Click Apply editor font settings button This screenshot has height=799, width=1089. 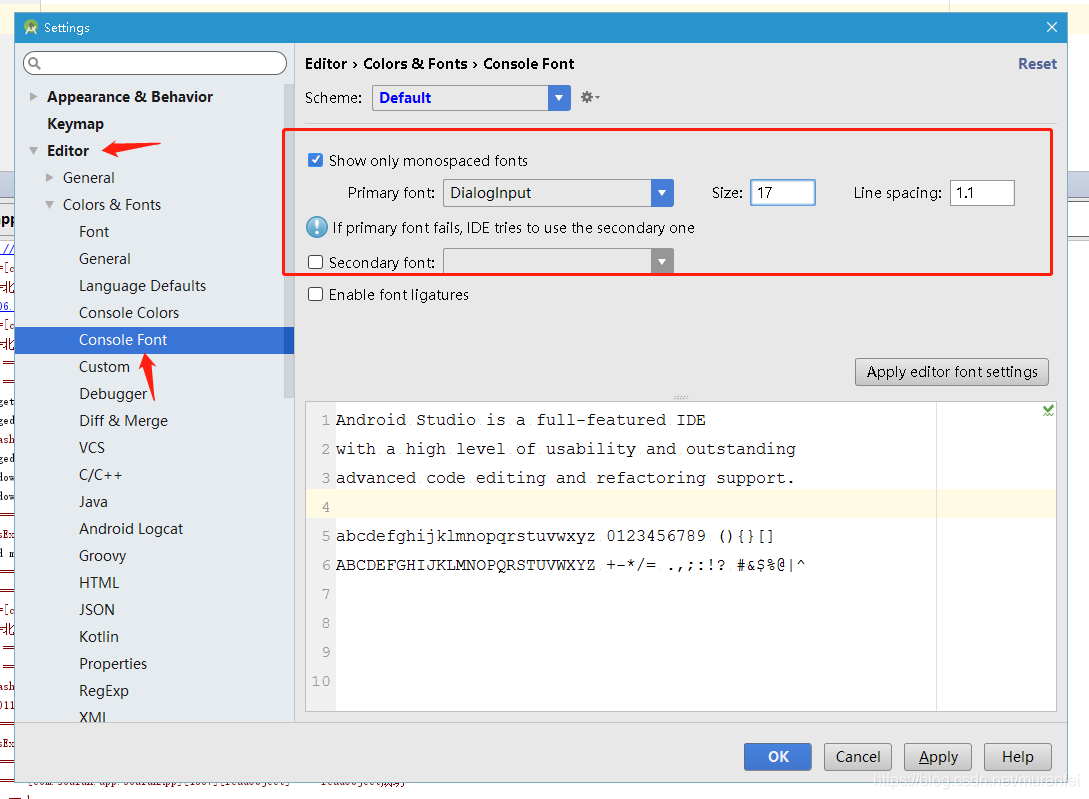click(x=951, y=372)
